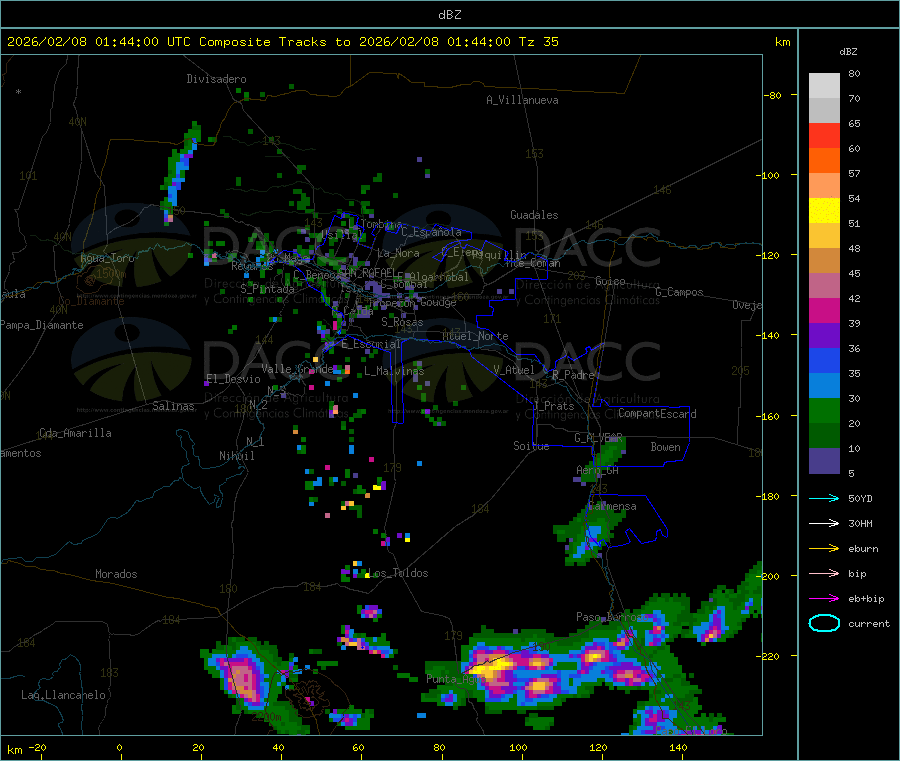Click the A_Villanueva map label
The image size is (900, 761).
click(x=522, y=100)
